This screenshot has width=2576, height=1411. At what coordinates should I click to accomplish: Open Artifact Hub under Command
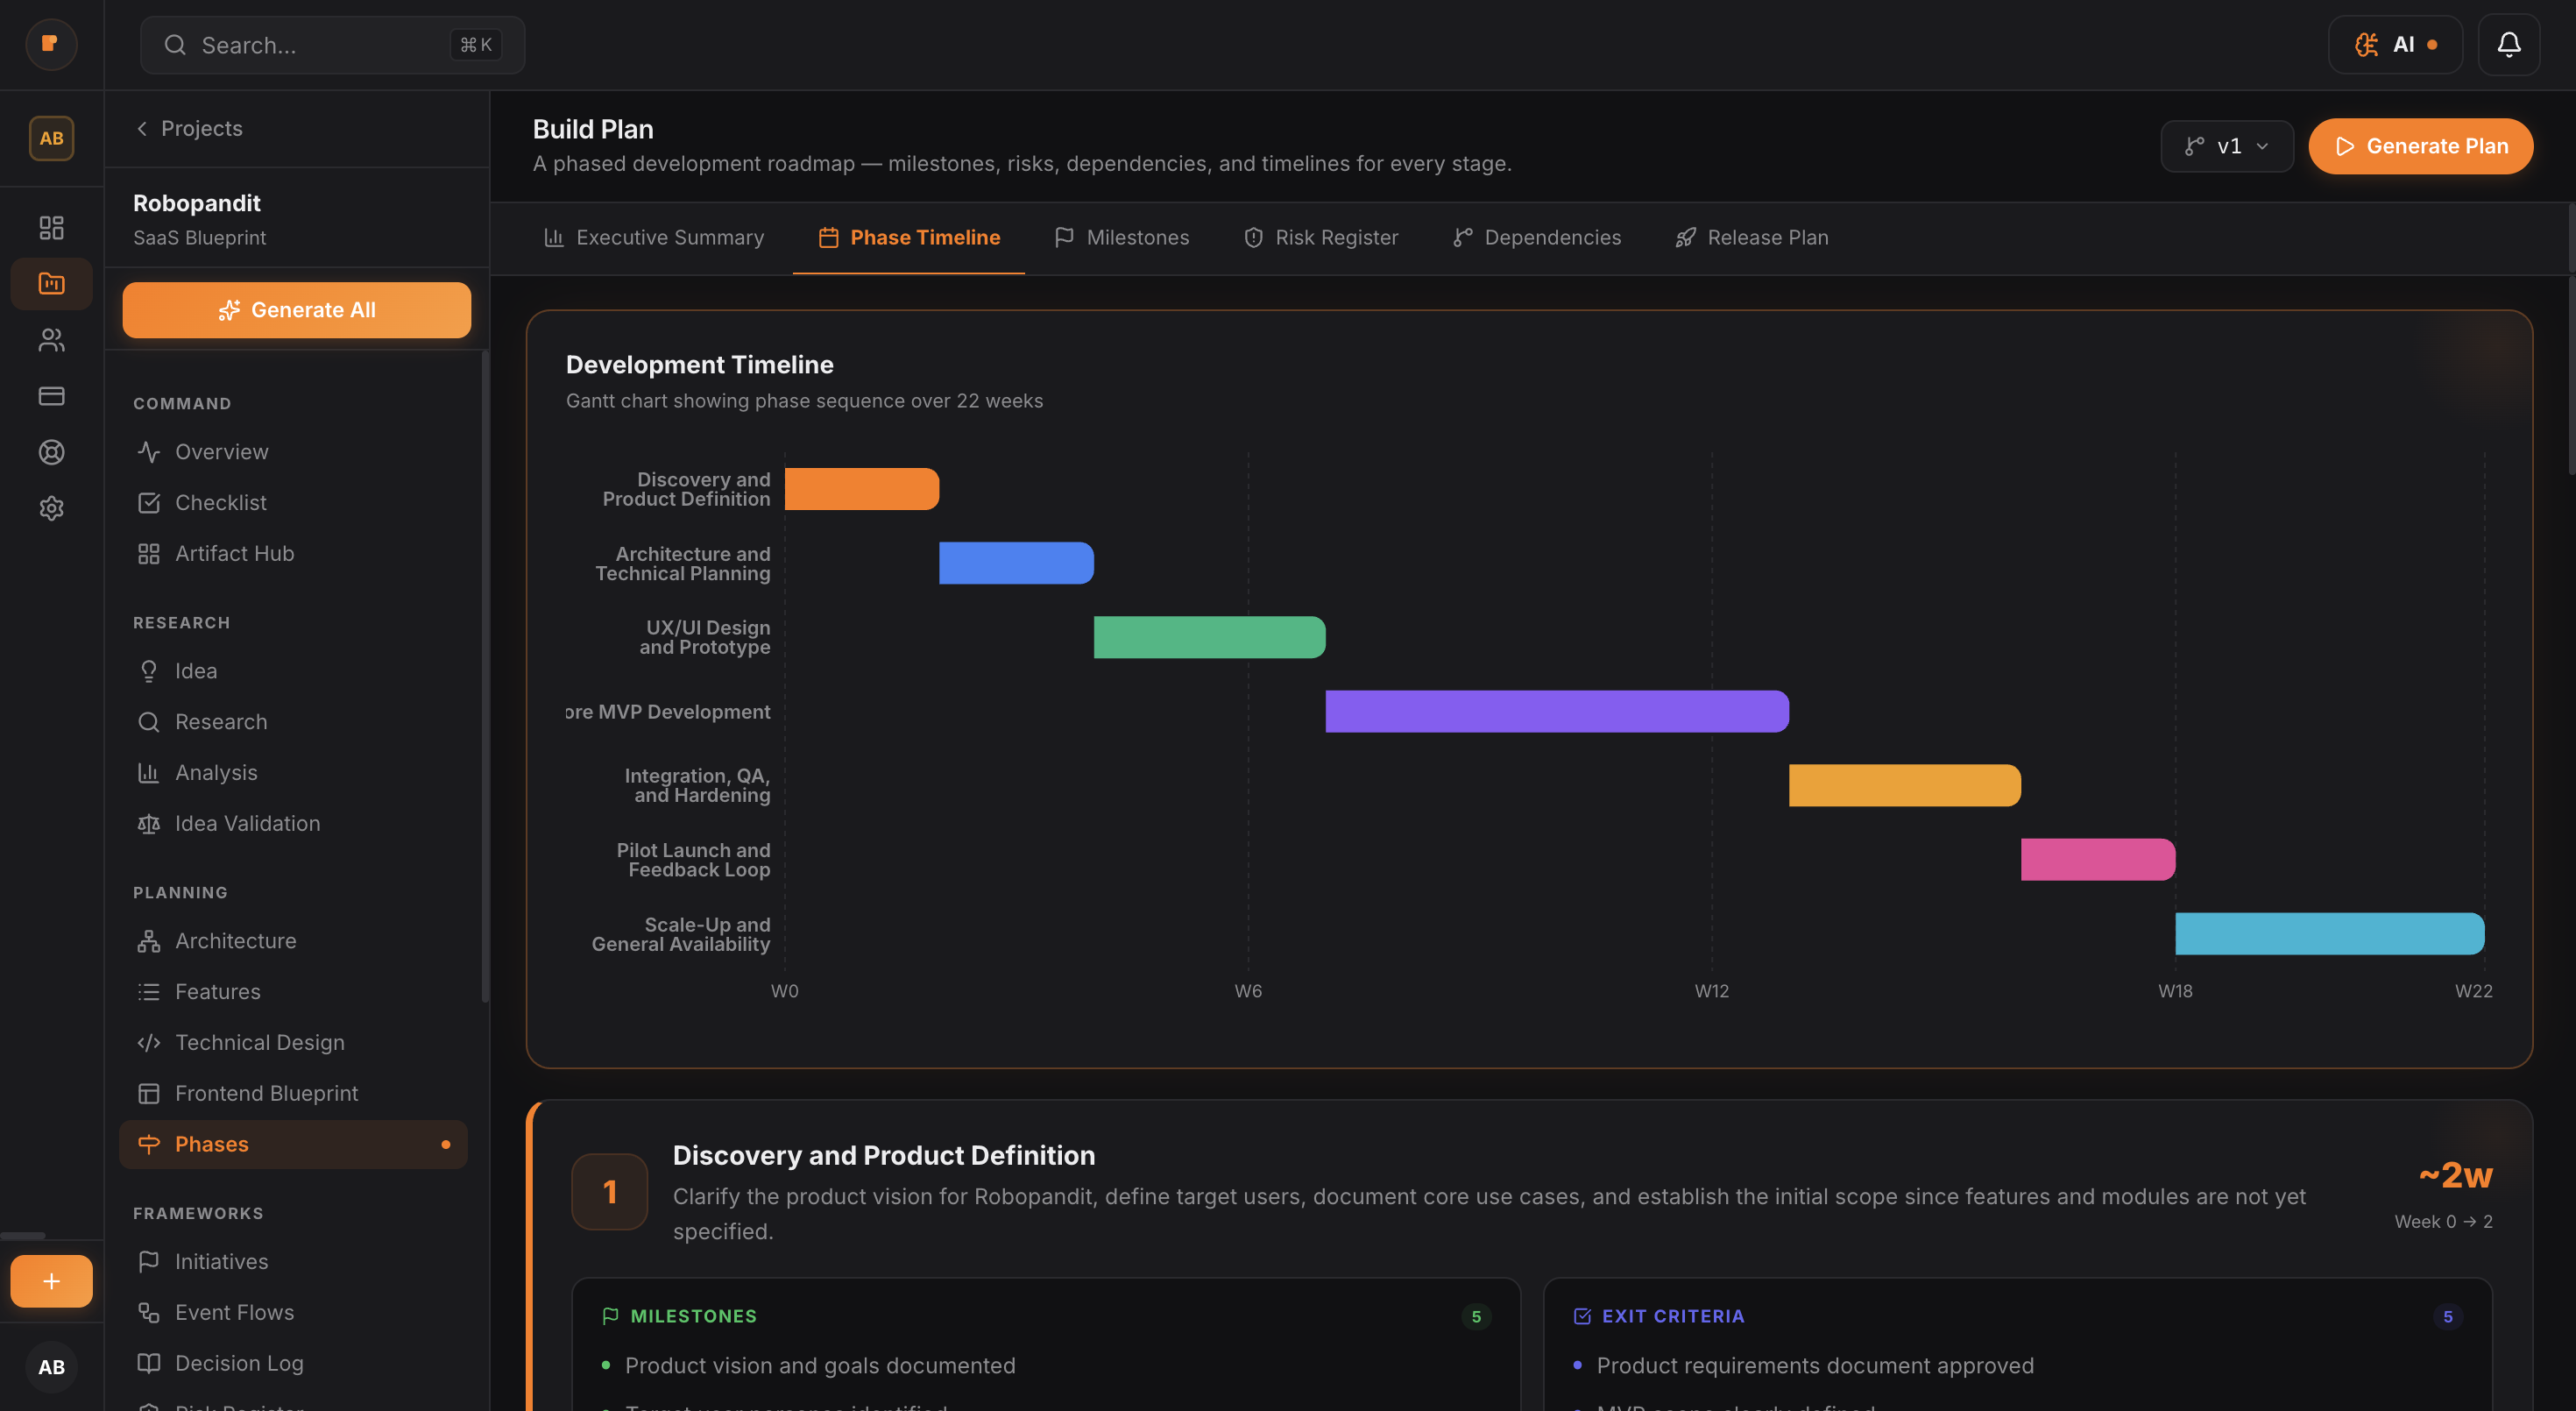click(x=234, y=553)
